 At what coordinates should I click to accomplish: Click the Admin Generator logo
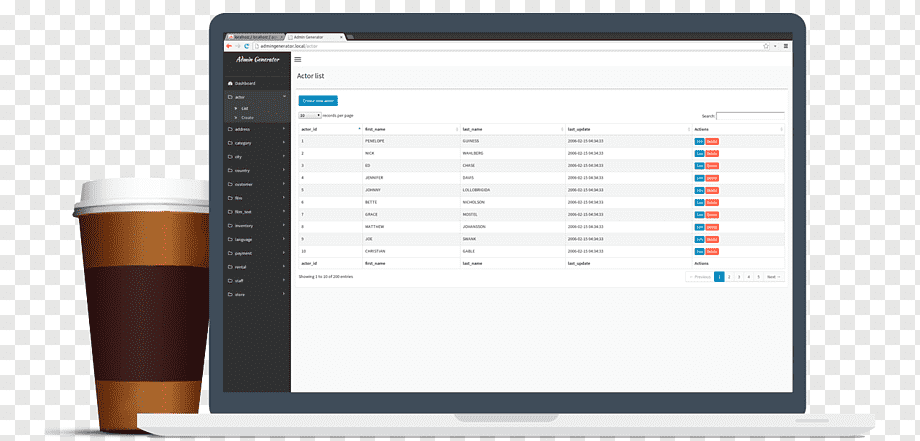point(258,59)
